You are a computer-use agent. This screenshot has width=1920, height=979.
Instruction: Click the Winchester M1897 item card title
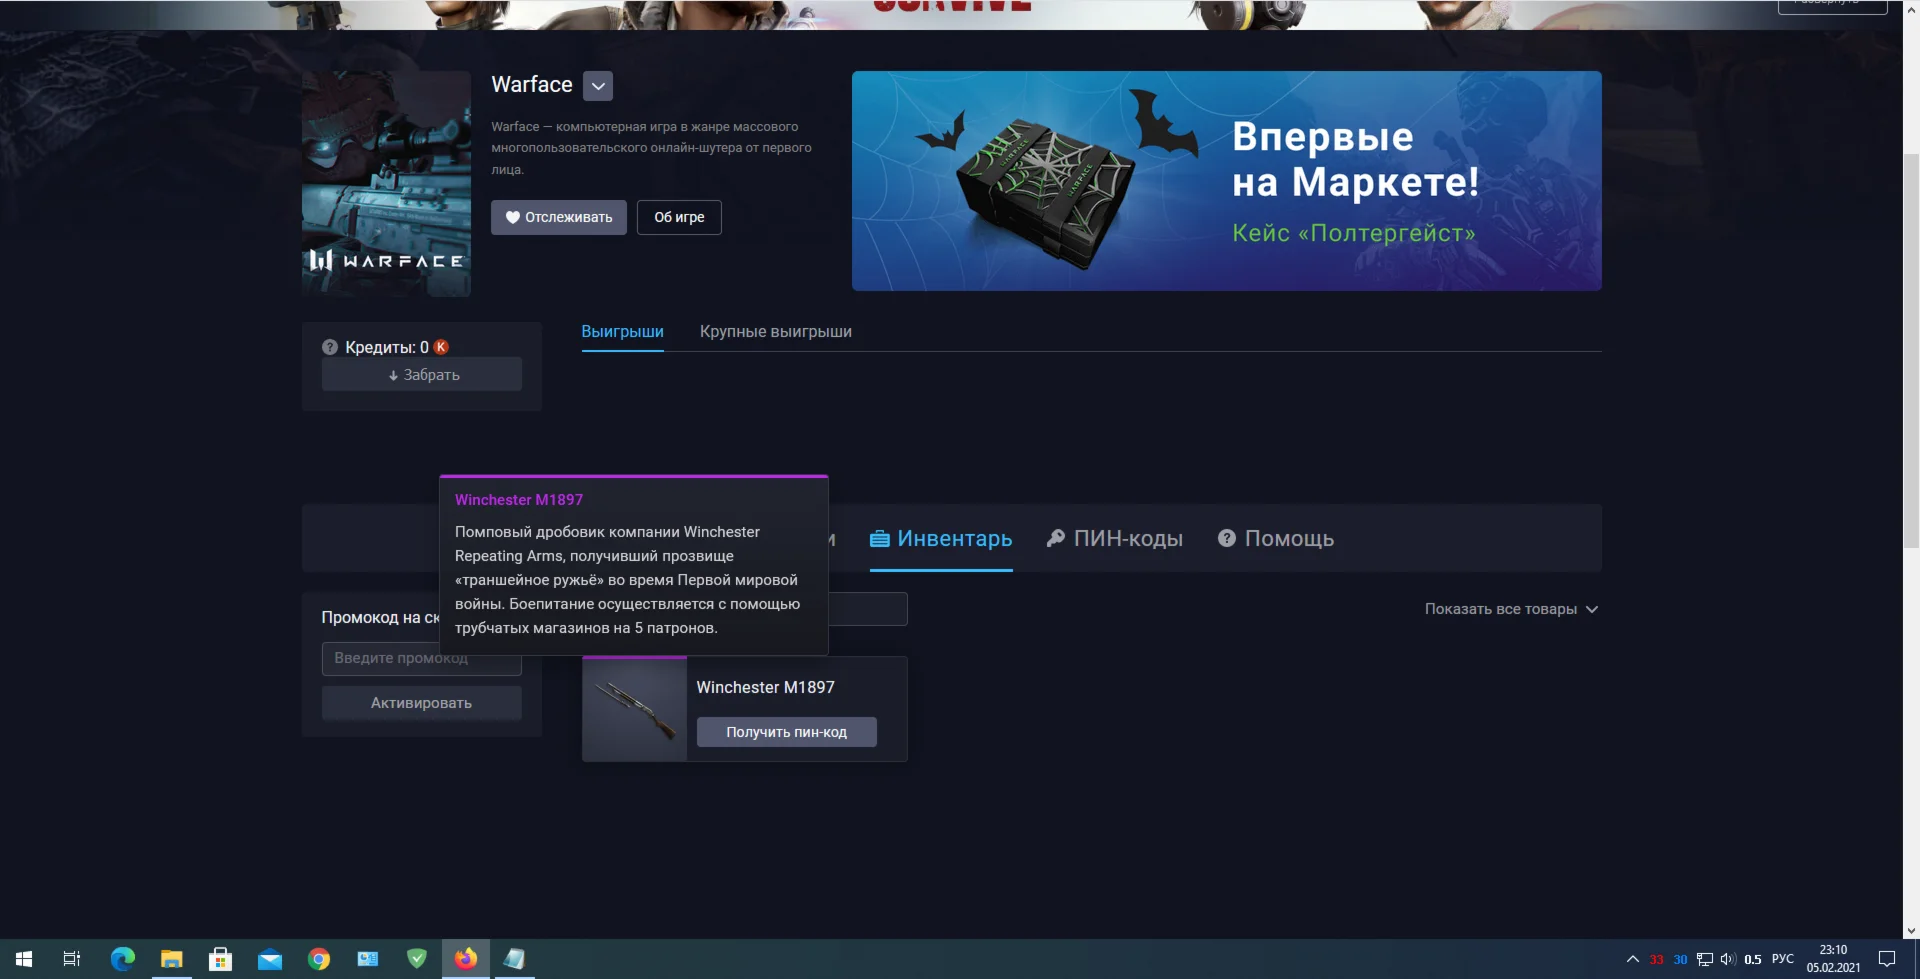coord(765,688)
